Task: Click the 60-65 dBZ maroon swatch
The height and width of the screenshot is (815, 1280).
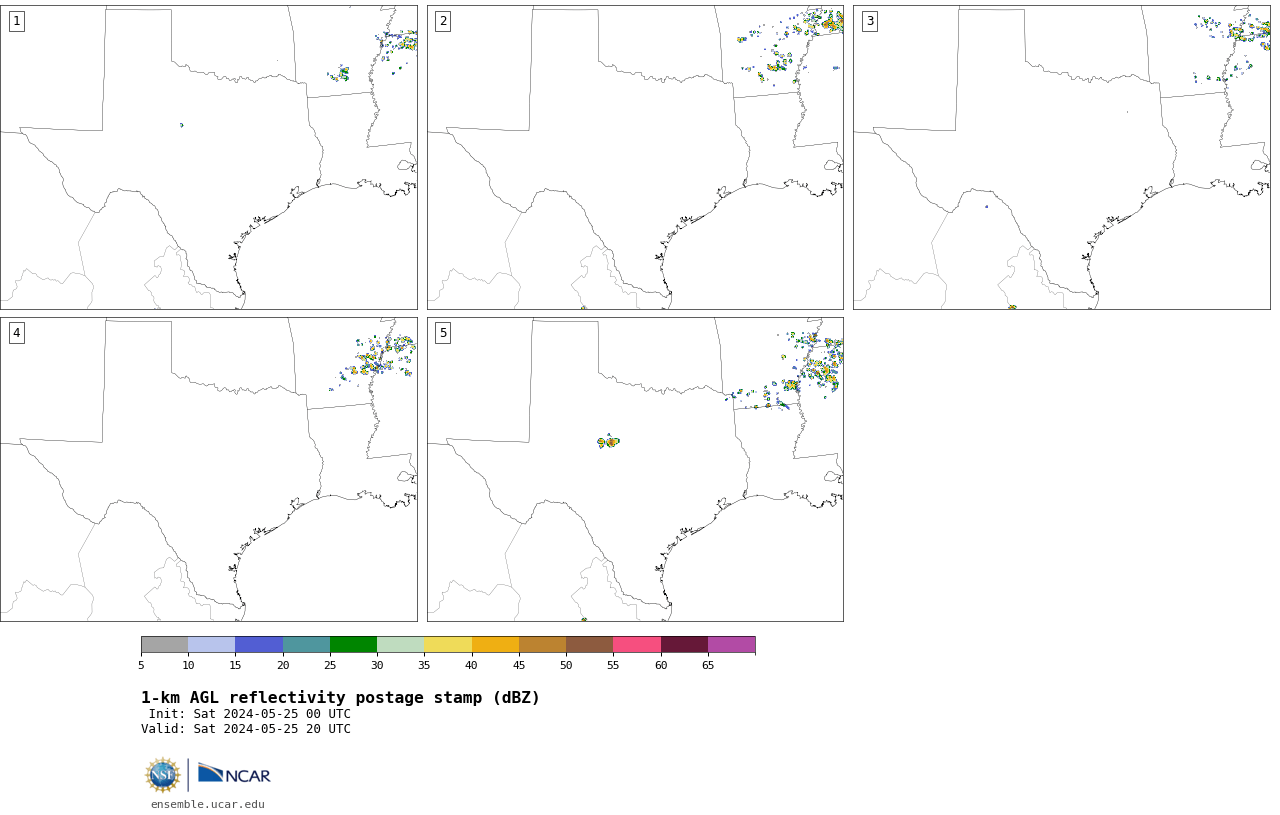Action: click(684, 644)
